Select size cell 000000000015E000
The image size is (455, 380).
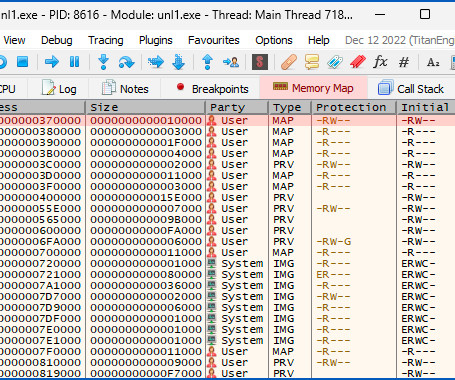pos(146,197)
